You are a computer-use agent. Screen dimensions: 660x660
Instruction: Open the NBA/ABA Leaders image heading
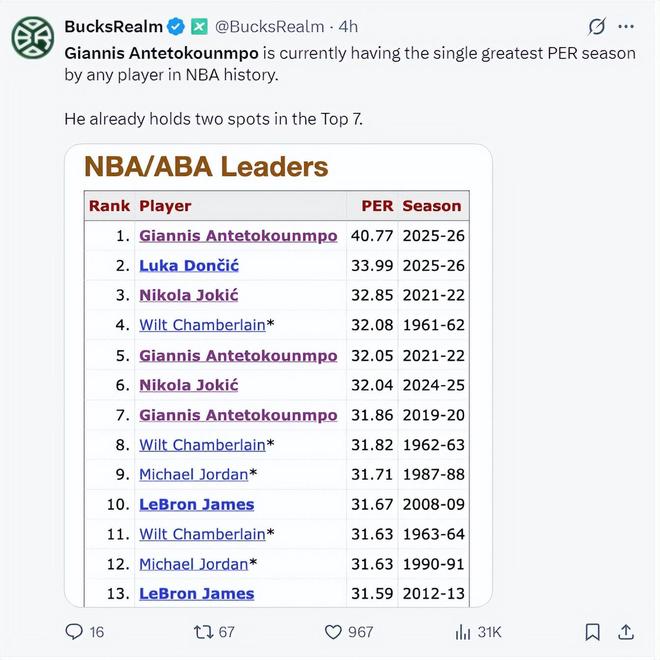coord(206,166)
